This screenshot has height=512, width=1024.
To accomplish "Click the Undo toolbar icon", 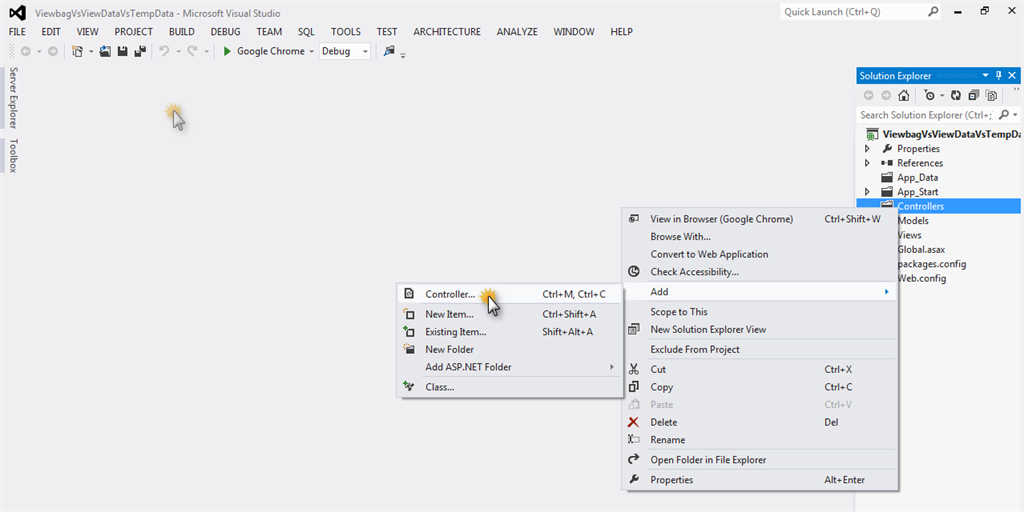I will [x=164, y=51].
